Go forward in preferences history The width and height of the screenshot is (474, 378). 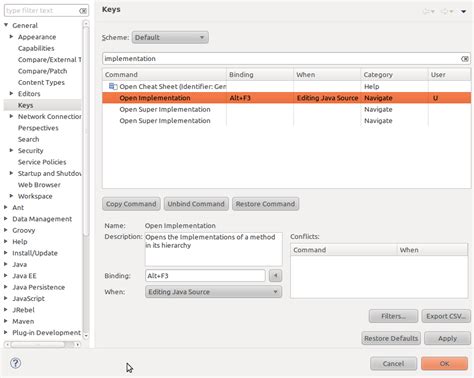447,11
